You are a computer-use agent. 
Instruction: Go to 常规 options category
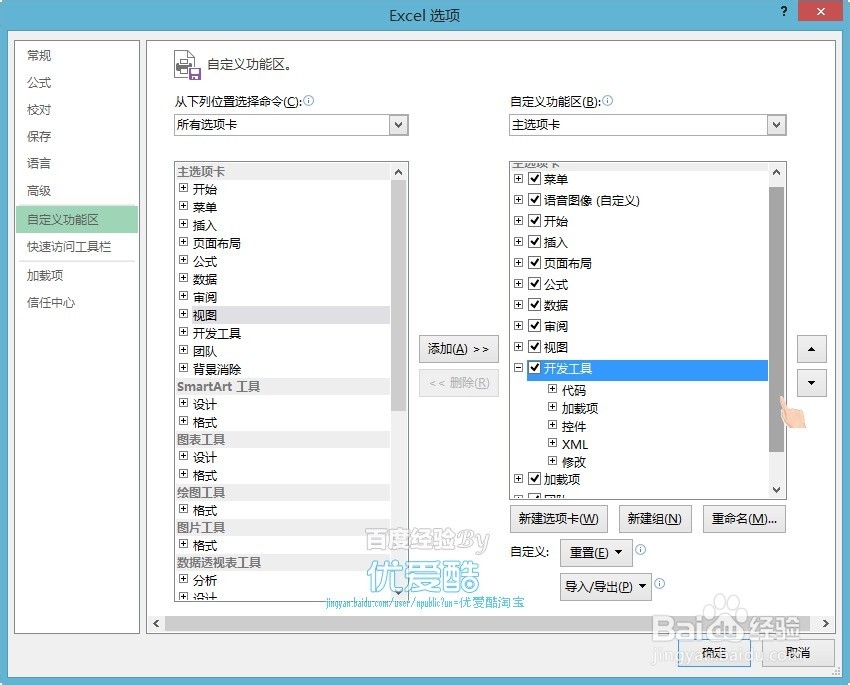(x=39, y=55)
